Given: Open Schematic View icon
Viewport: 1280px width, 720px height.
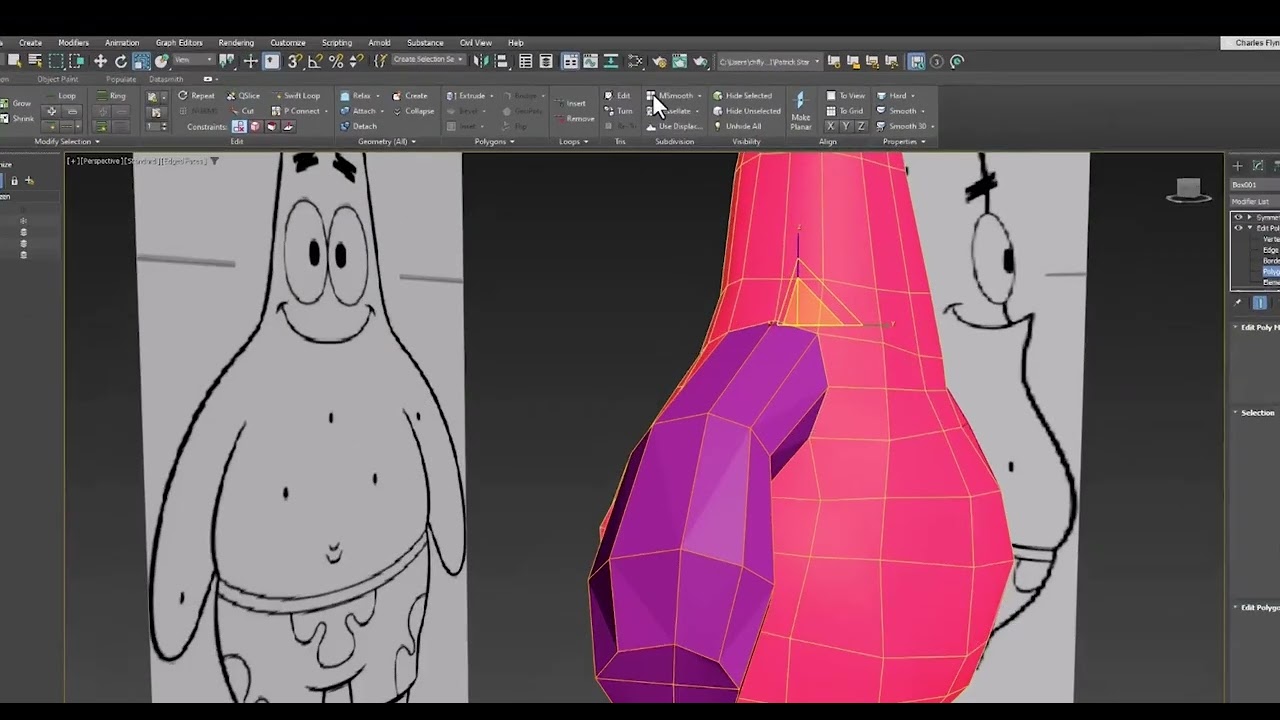Looking at the screenshot, I should pos(611,61).
